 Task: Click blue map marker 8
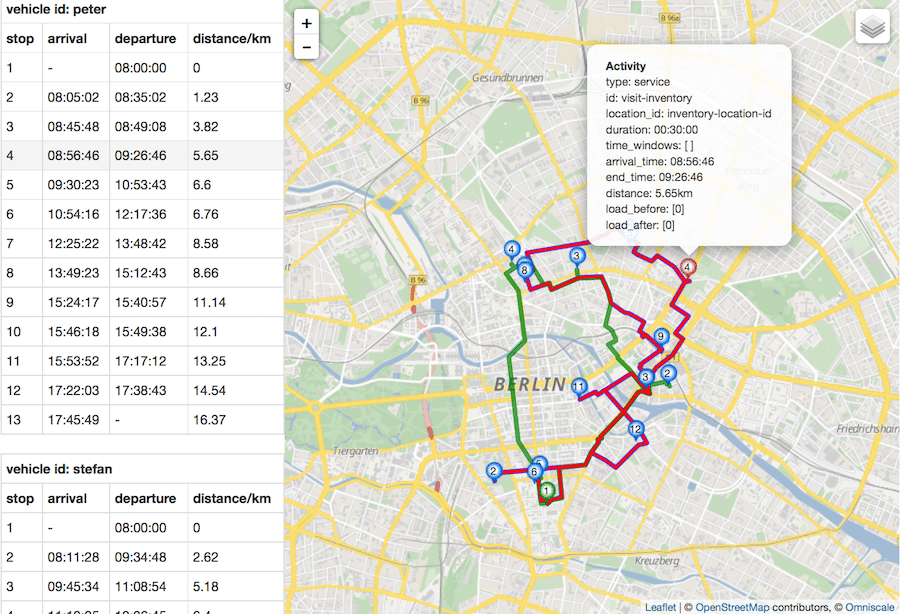525,268
